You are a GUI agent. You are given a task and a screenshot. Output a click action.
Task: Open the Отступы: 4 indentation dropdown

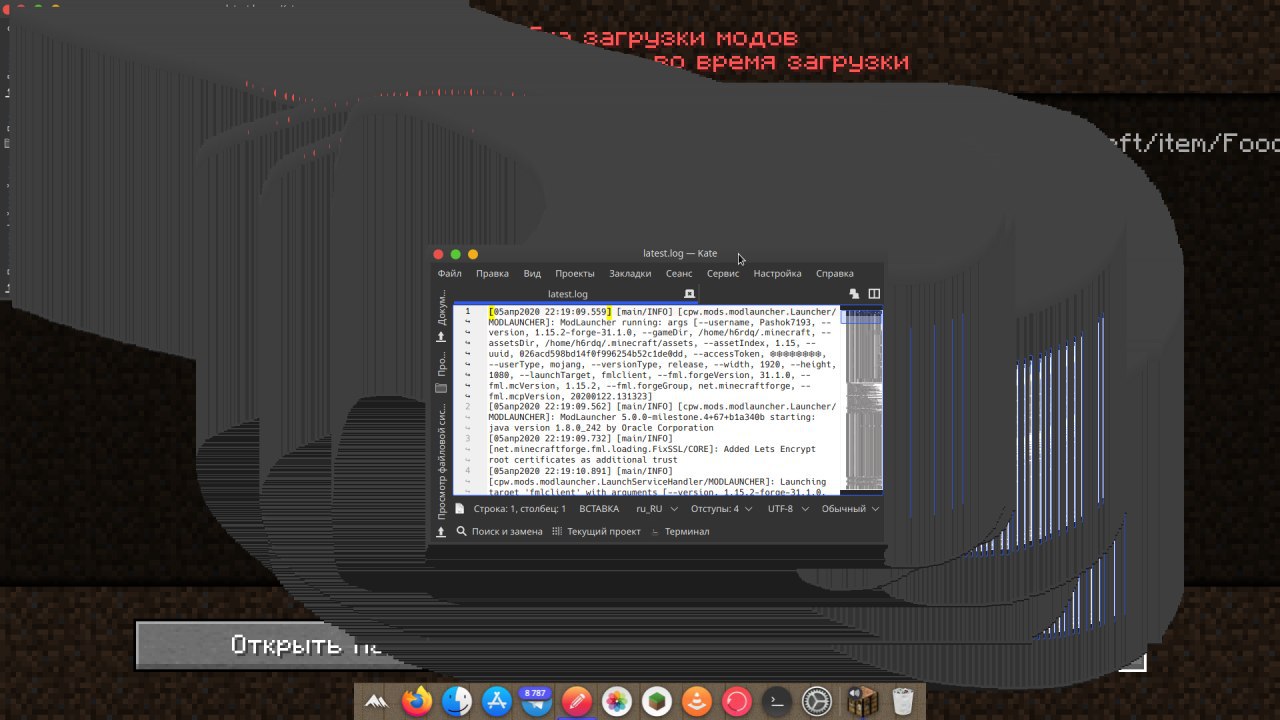(x=721, y=508)
